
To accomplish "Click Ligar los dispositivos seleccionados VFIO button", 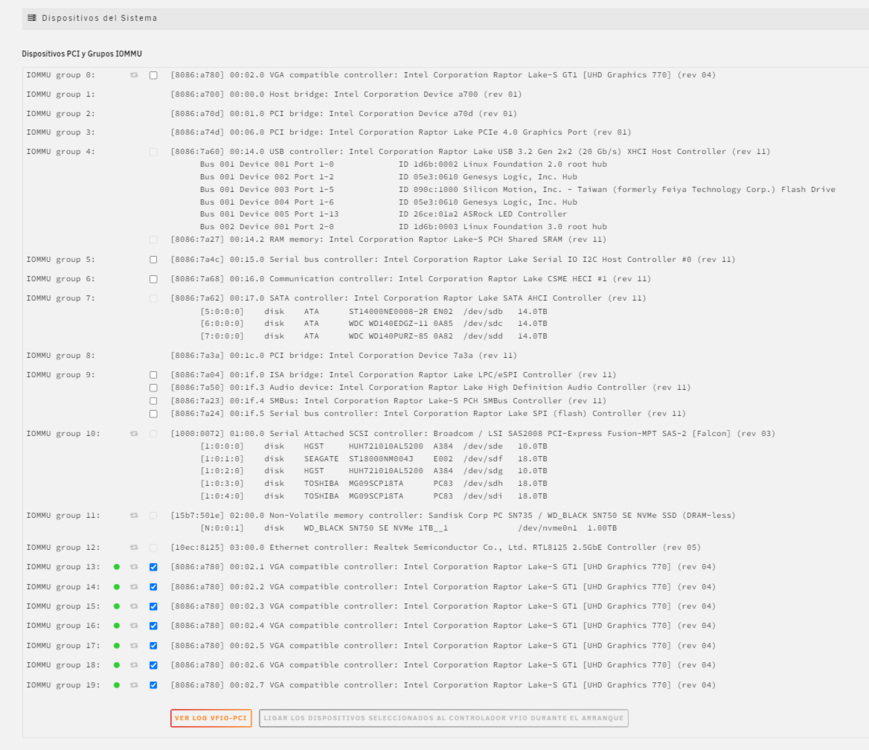I will (443, 718).
